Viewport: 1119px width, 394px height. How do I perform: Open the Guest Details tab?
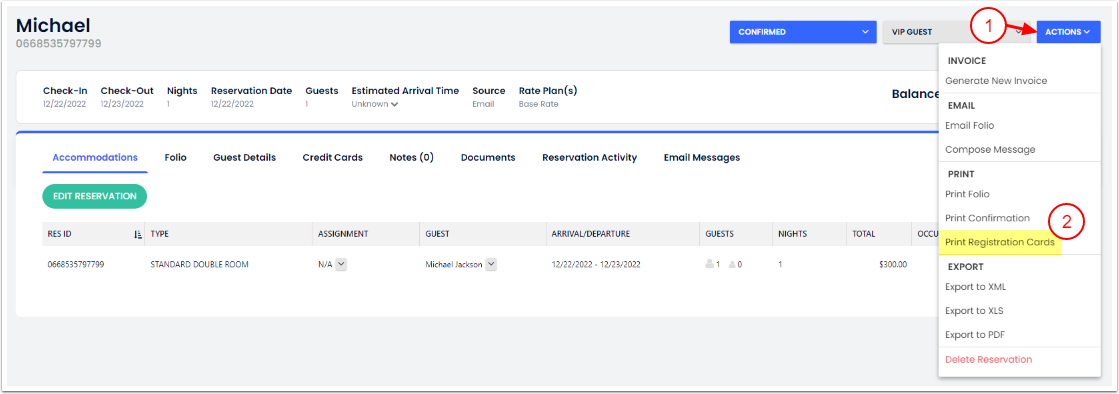tap(245, 158)
